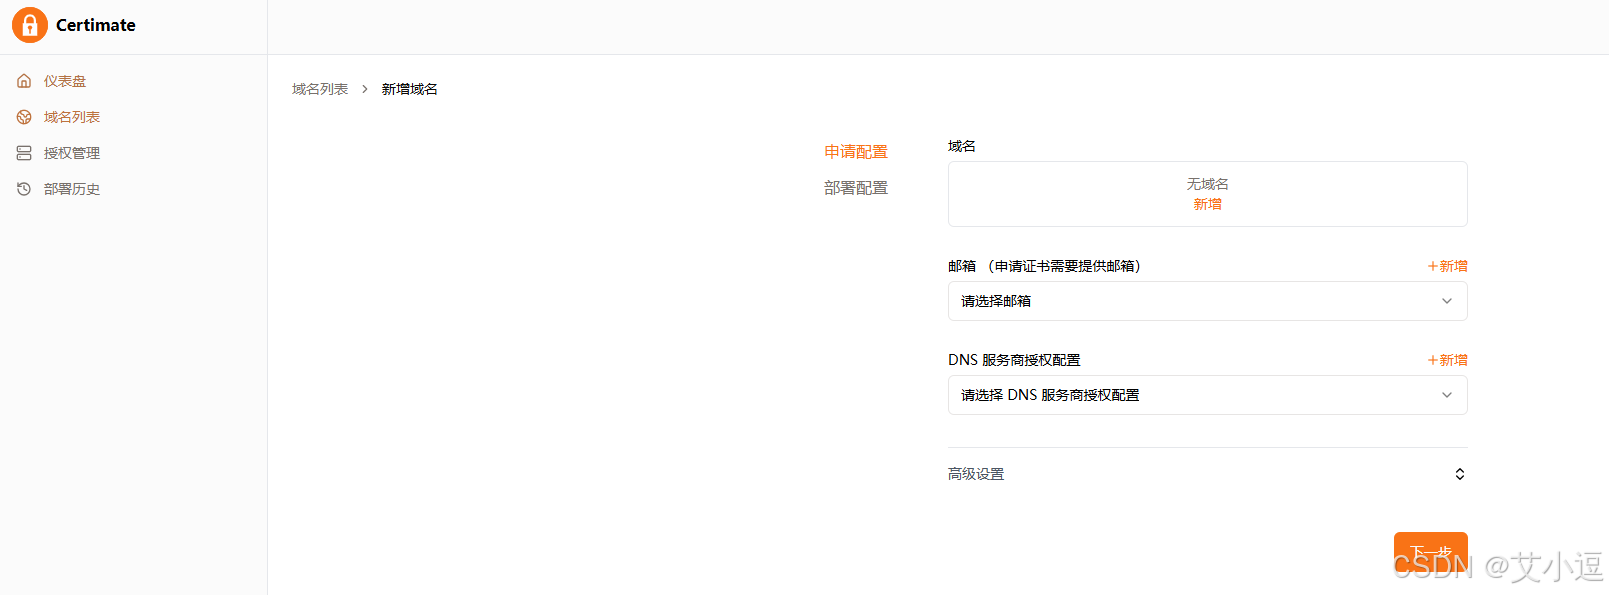Click the 部署历史 history icon
Image resolution: width=1609 pixels, height=595 pixels.
pos(24,189)
